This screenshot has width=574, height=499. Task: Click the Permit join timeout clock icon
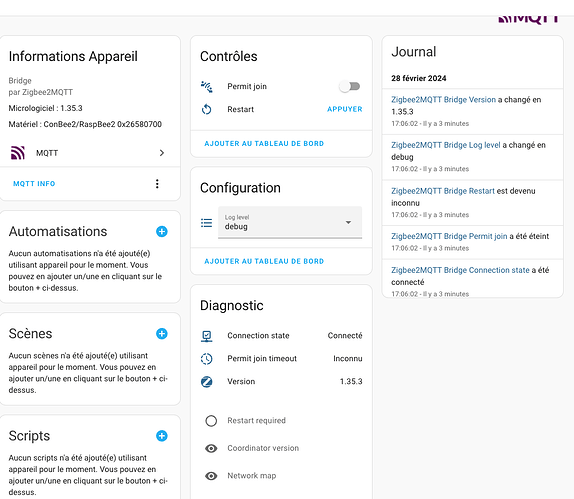[206, 358]
